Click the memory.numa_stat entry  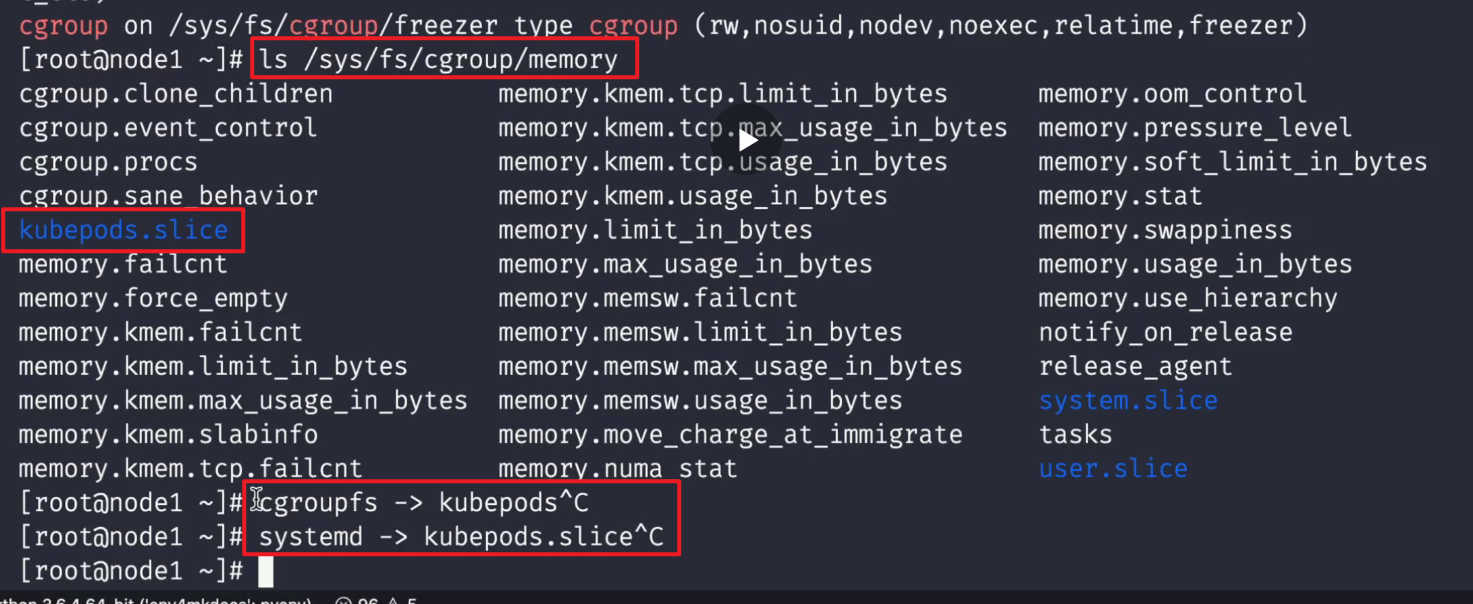click(x=618, y=469)
